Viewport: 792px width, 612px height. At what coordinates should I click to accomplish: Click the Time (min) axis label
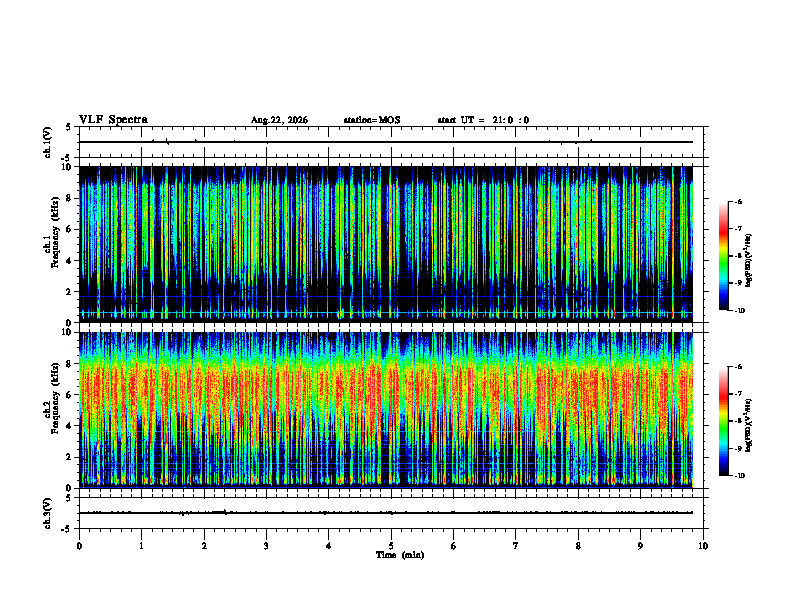pos(400,555)
